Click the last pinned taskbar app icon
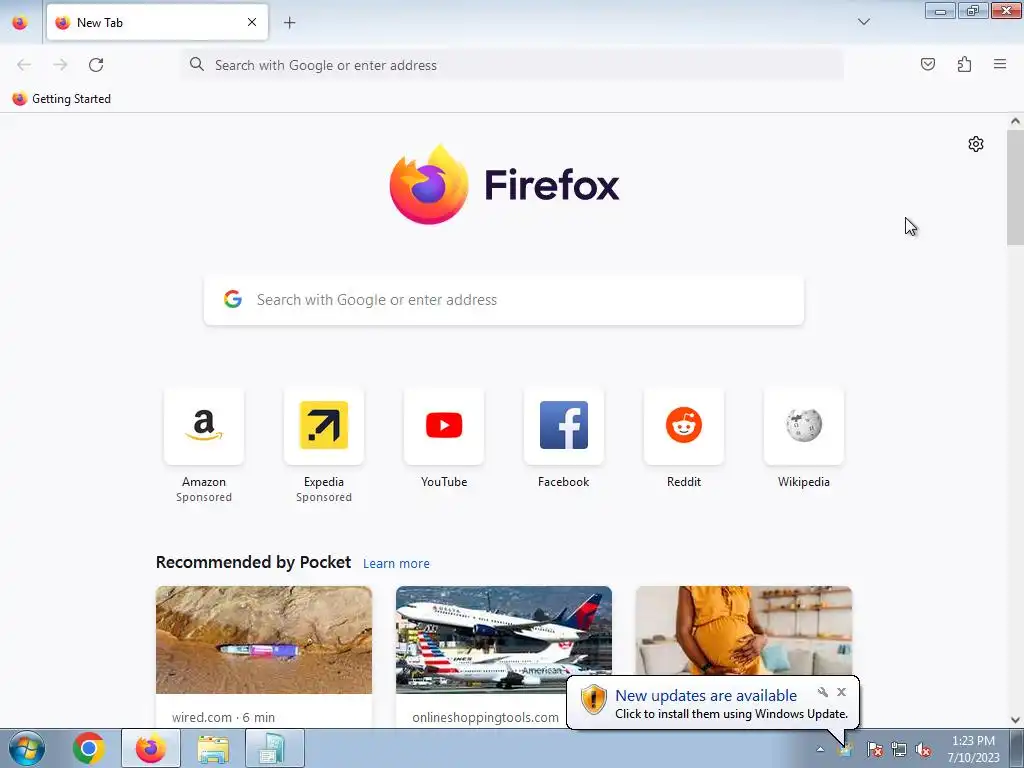The width and height of the screenshot is (1024, 768). [x=274, y=748]
